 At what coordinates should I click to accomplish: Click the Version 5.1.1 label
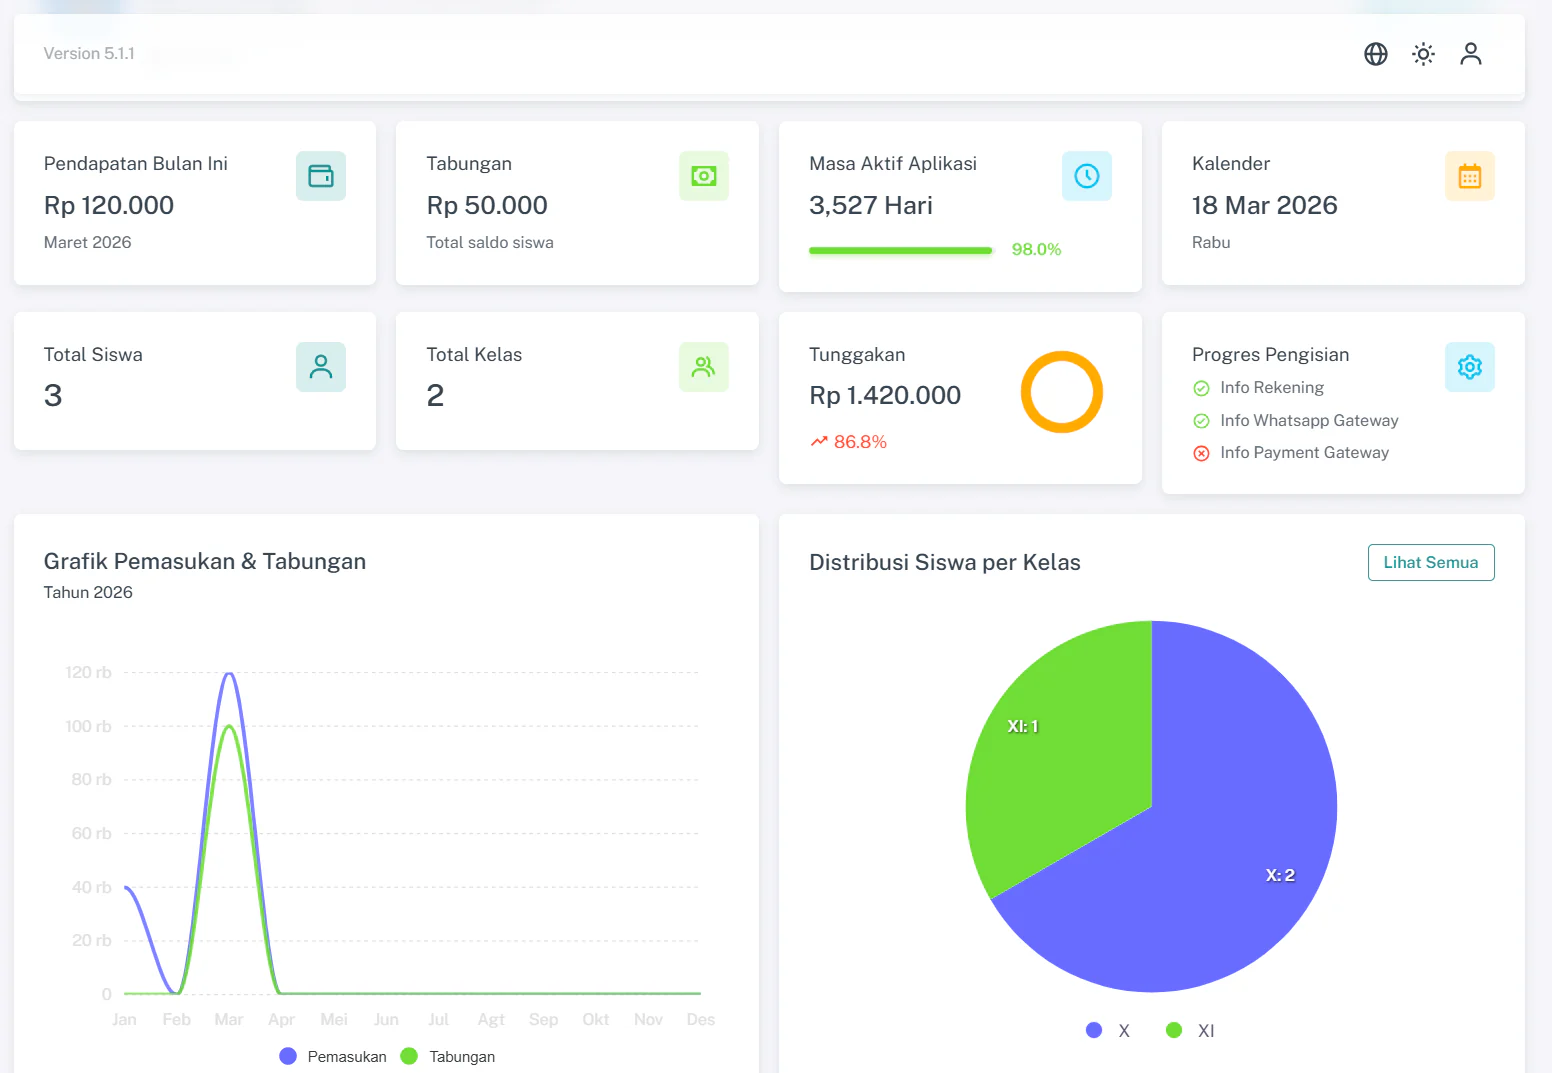pos(89,54)
